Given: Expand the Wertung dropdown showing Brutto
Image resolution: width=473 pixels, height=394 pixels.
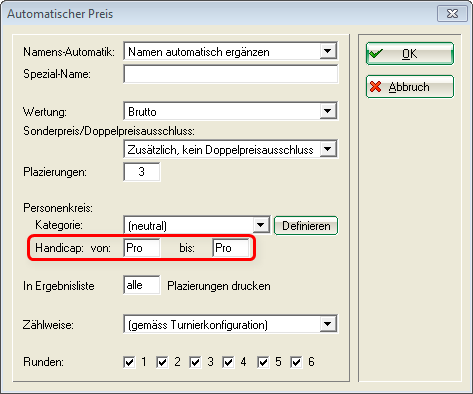Looking at the screenshot, I should point(328,111).
